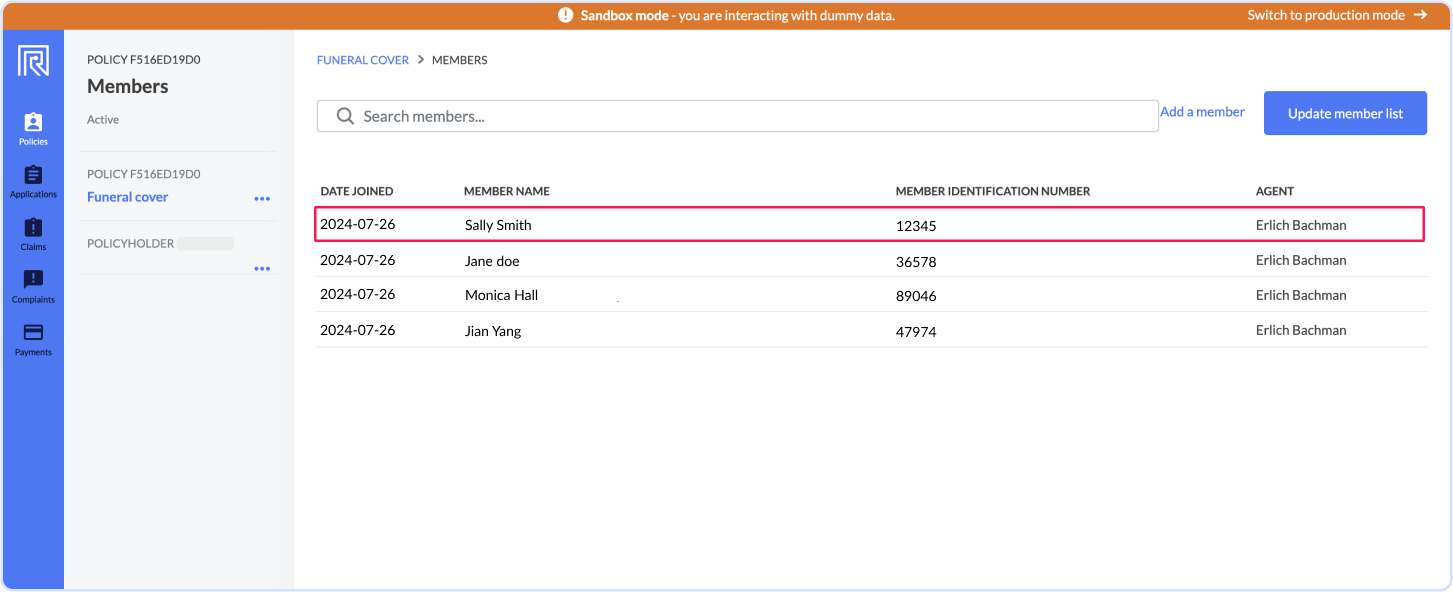Click the search magnifier icon

pos(344,116)
